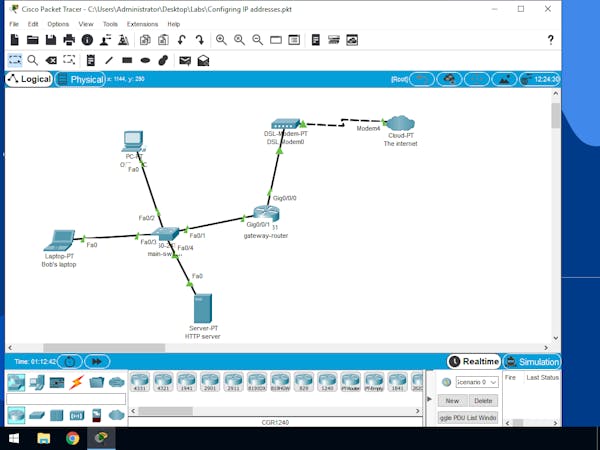
Task: Switch to Logical workspace view
Action: pyautogui.click(x=29, y=79)
